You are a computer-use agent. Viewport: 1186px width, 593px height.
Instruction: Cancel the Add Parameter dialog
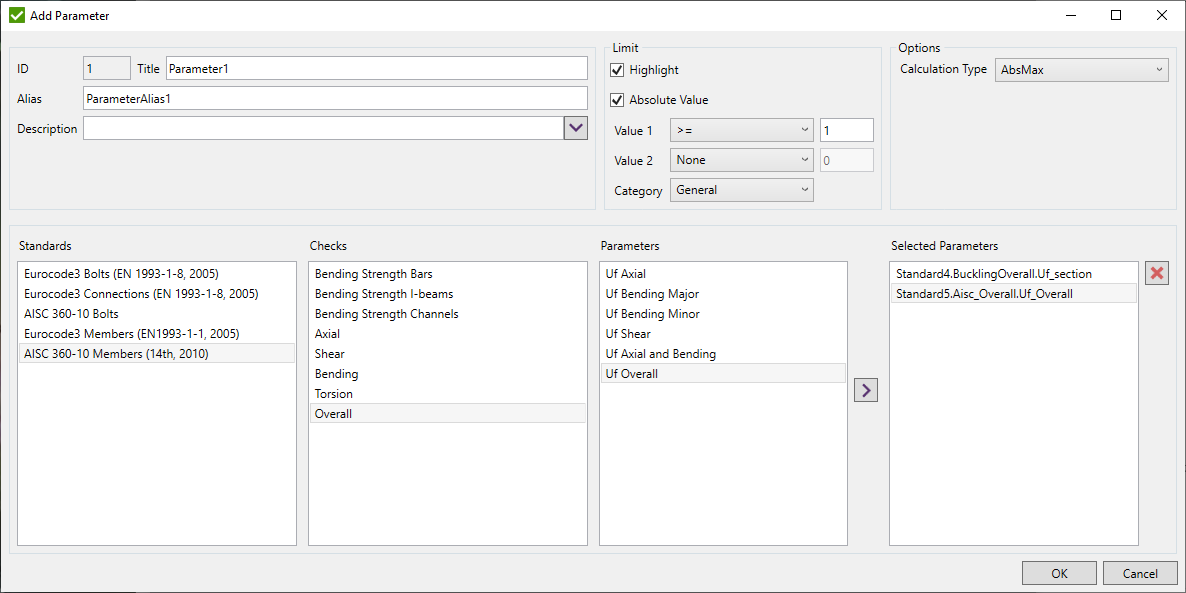(x=1140, y=572)
